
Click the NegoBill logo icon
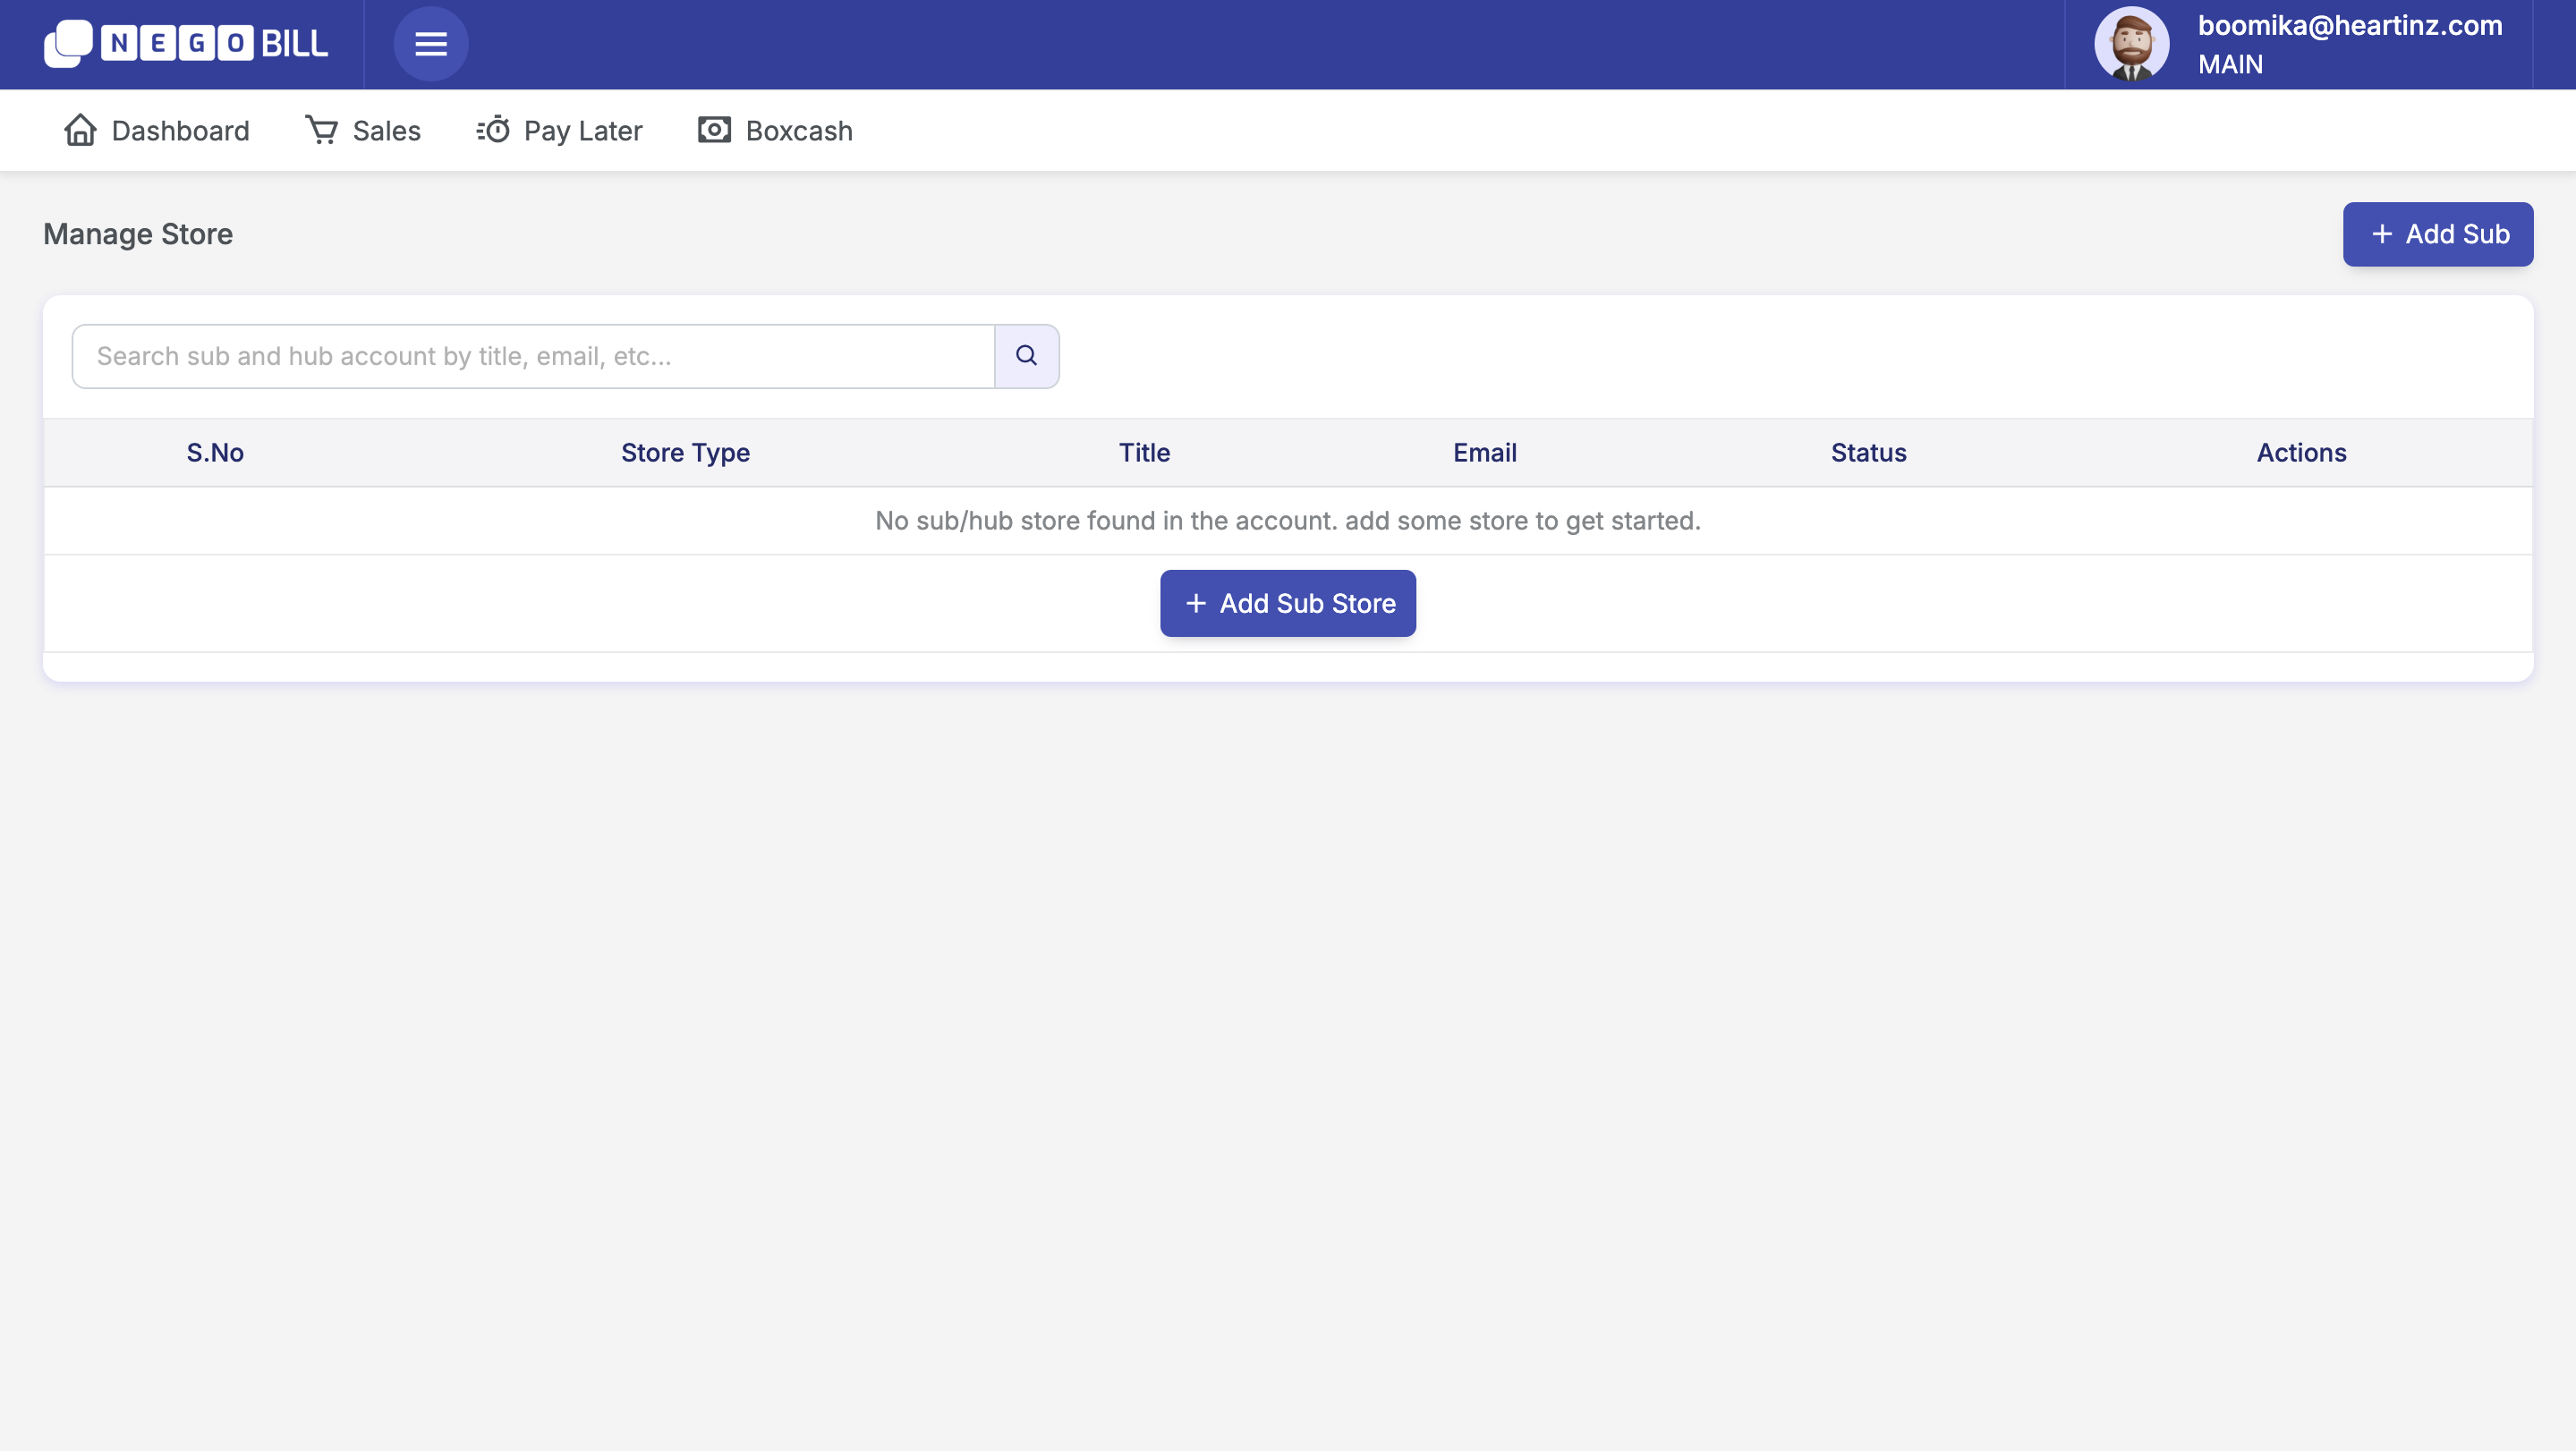pos(68,44)
